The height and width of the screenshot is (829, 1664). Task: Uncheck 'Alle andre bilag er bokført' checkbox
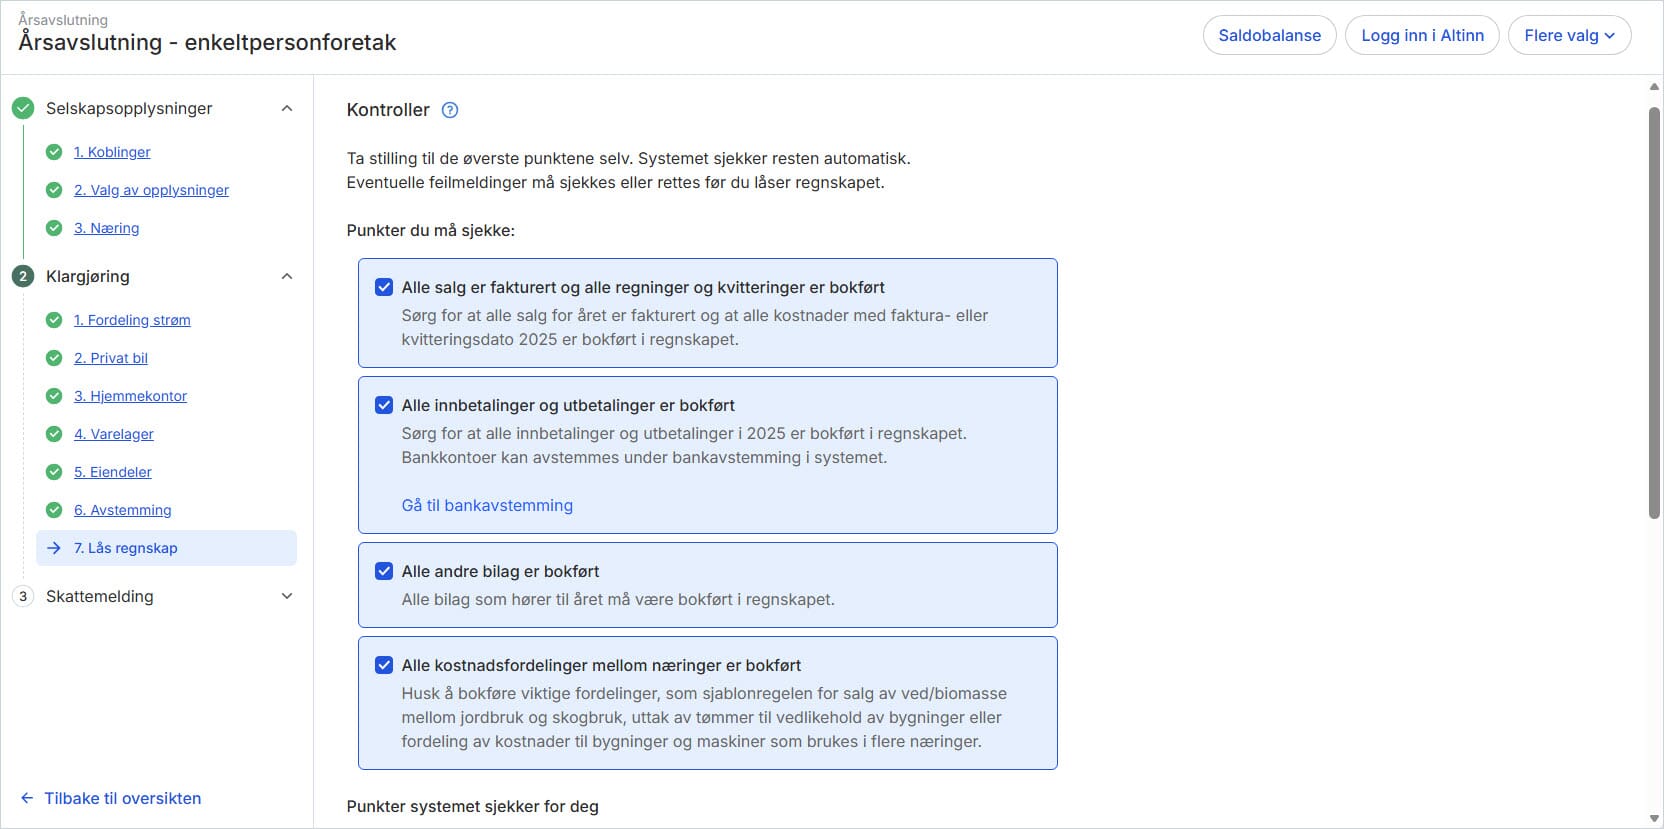tap(384, 571)
